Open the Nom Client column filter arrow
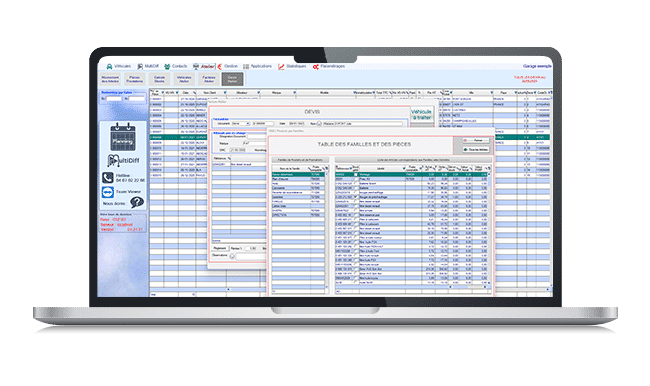This screenshot has width=650, height=386. [x=225, y=92]
